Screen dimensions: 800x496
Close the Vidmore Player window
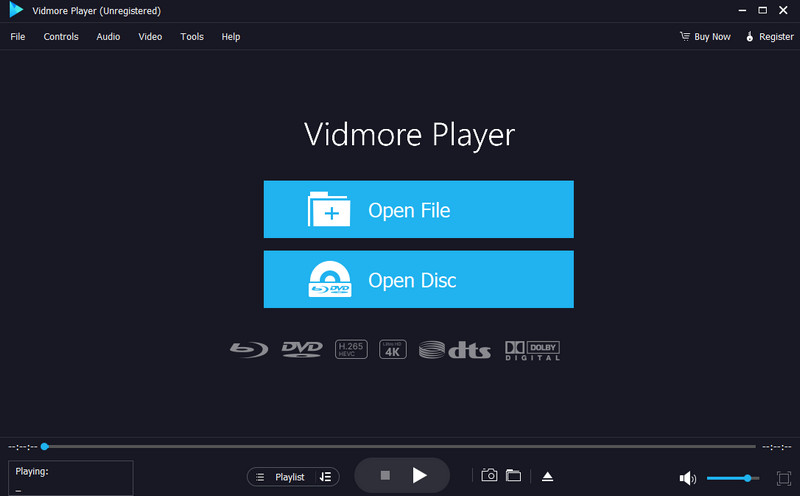[x=783, y=10]
